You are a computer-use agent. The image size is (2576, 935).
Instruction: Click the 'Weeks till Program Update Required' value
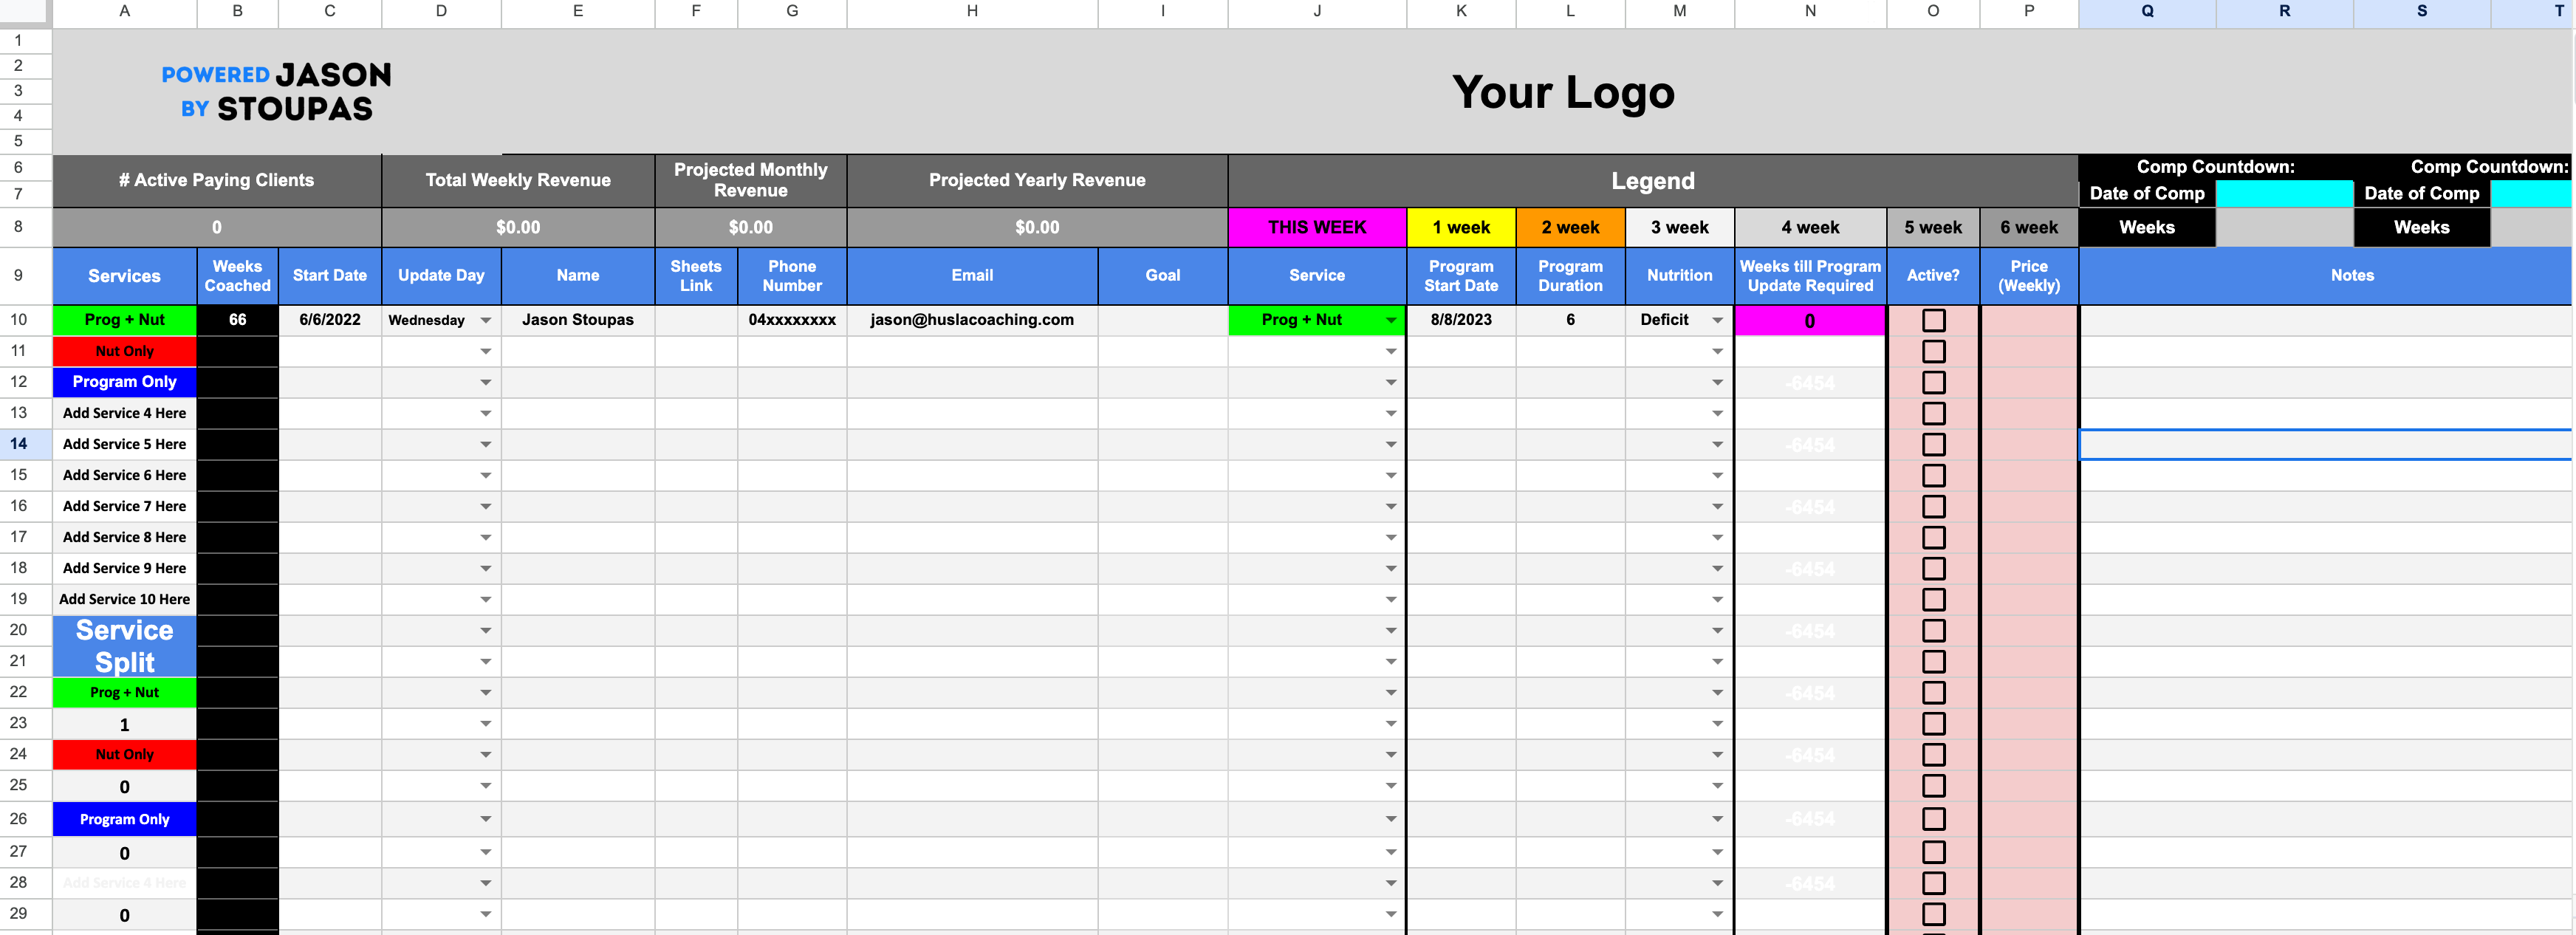point(1807,319)
